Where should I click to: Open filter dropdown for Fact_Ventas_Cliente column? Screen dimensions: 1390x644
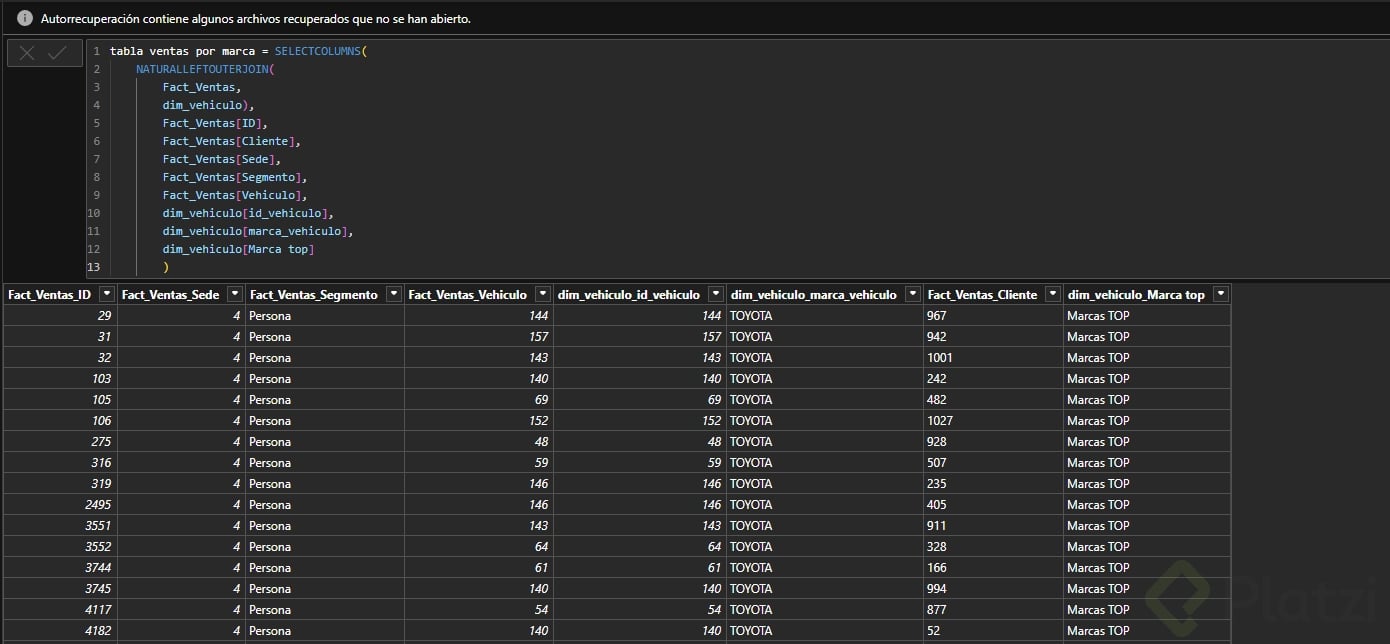pos(1053,294)
